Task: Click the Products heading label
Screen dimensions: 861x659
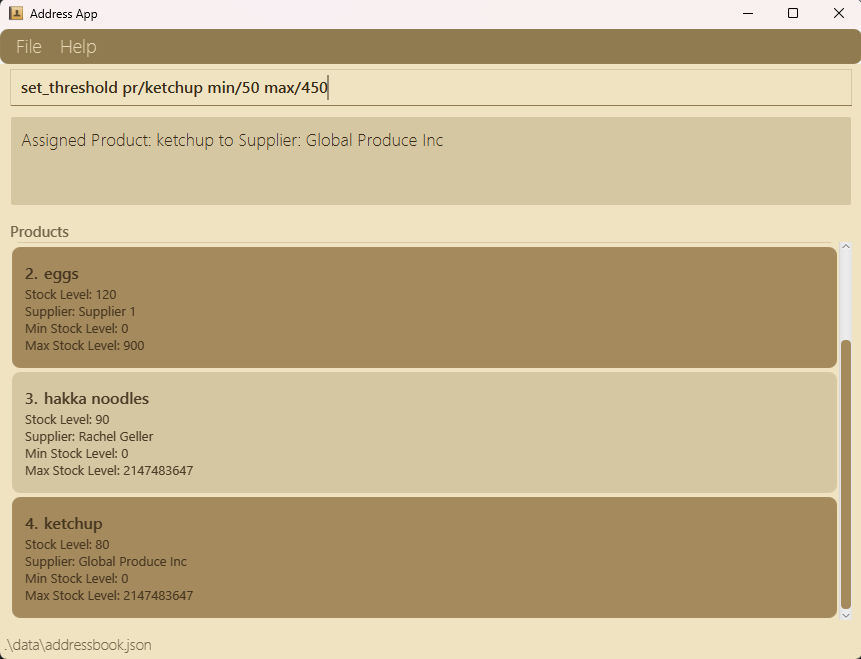Action: (40, 232)
